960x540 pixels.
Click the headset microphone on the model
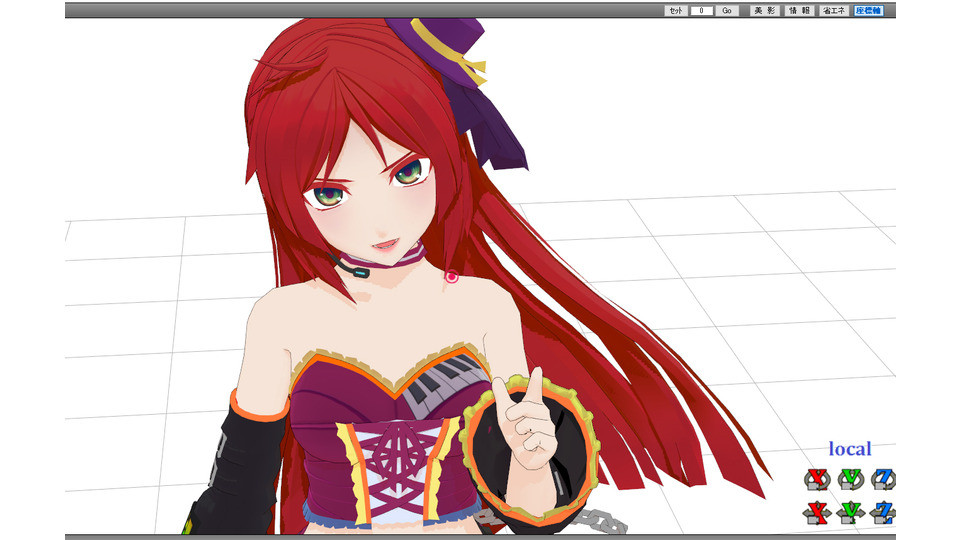point(357,269)
